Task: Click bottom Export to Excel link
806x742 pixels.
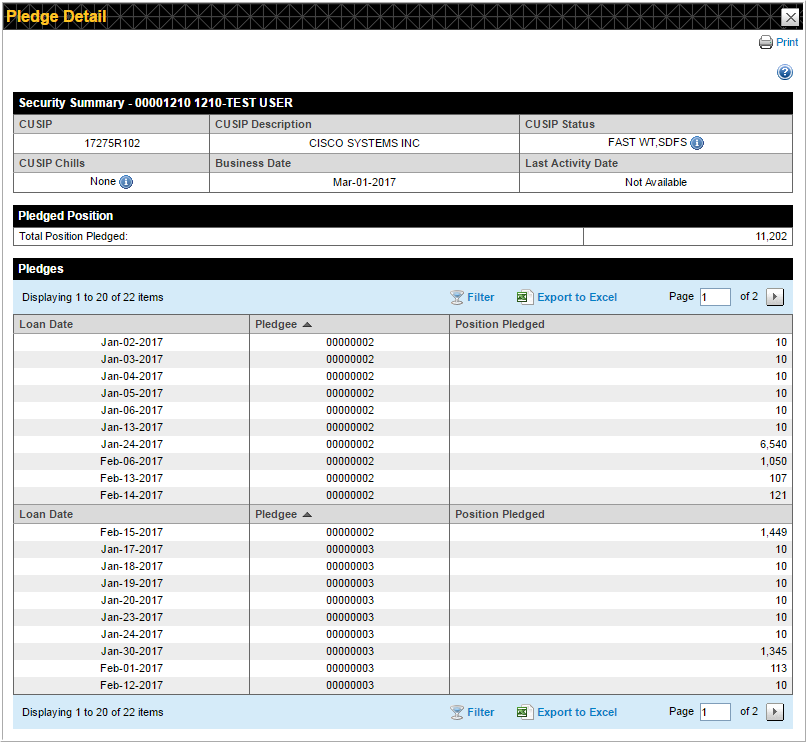Action: pyautogui.click(x=577, y=712)
